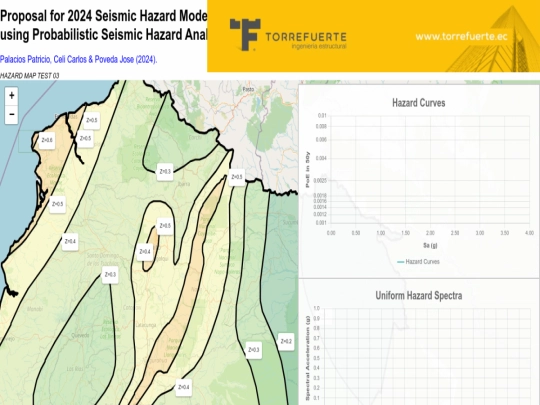Click the HAZARD MAP TEST 03 caption
Screen dimensions: 540x405
tap(30, 76)
